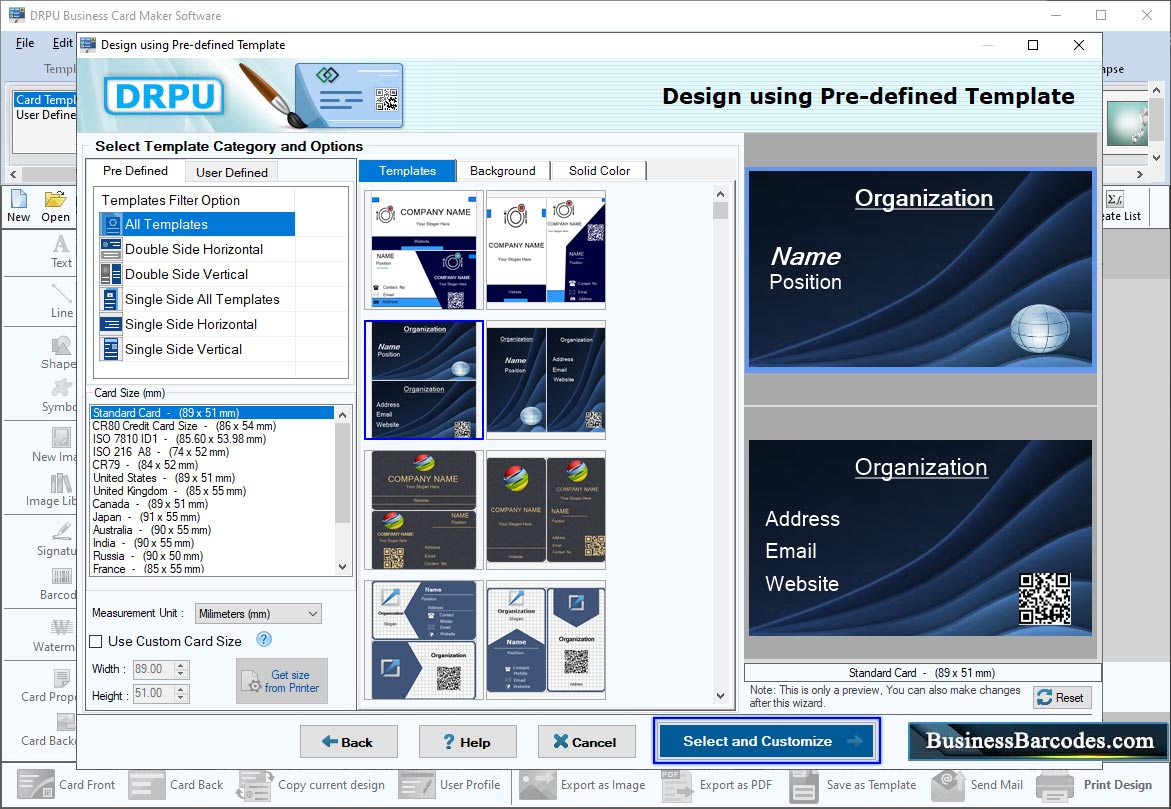This screenshot has width=1171, height=809.
Task: Select the dark blue wave vertical template thumbnail
Action: [x=546, y=380]
